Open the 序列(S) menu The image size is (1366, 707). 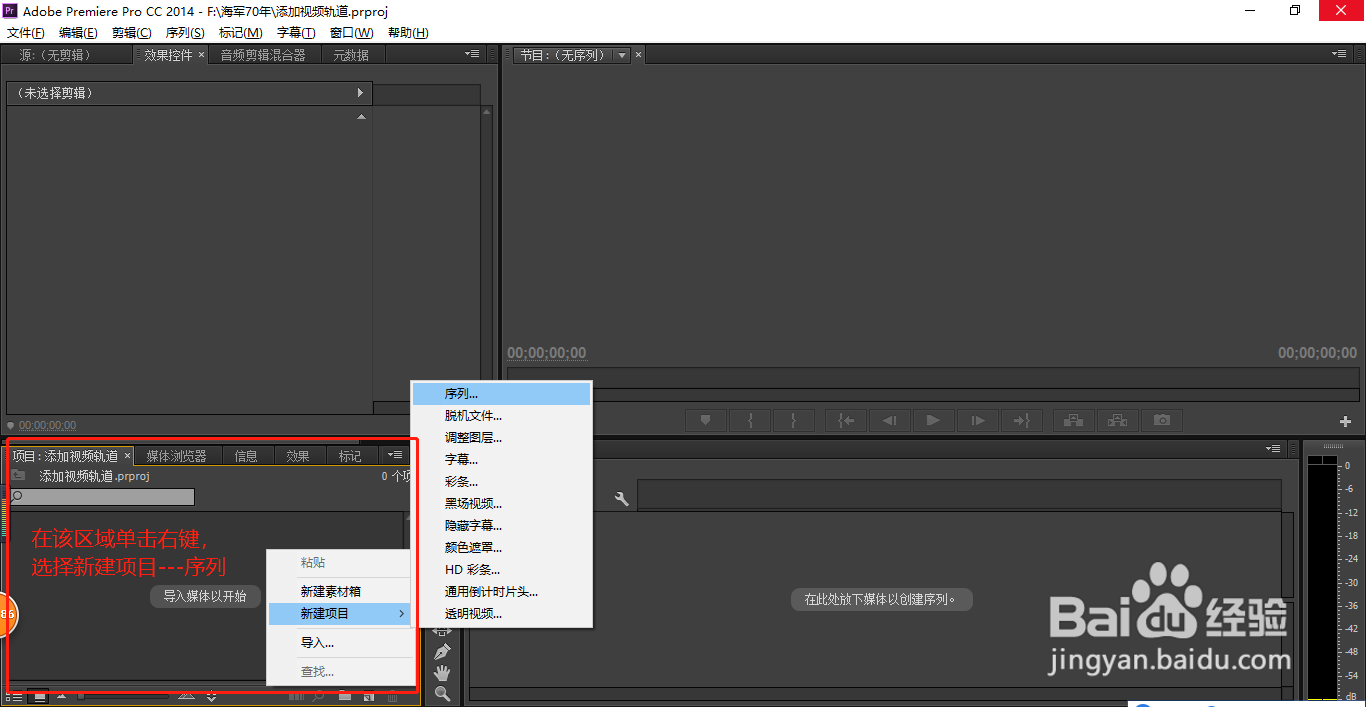tap(185, 33)
